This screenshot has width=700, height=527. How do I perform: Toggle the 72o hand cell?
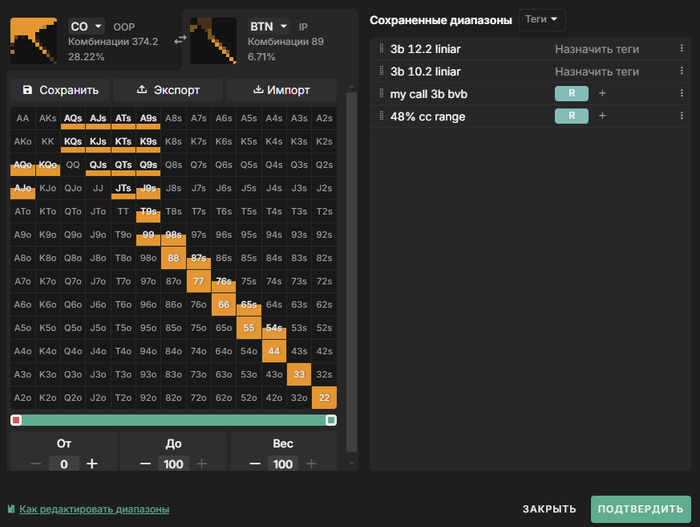pos(199,397)
